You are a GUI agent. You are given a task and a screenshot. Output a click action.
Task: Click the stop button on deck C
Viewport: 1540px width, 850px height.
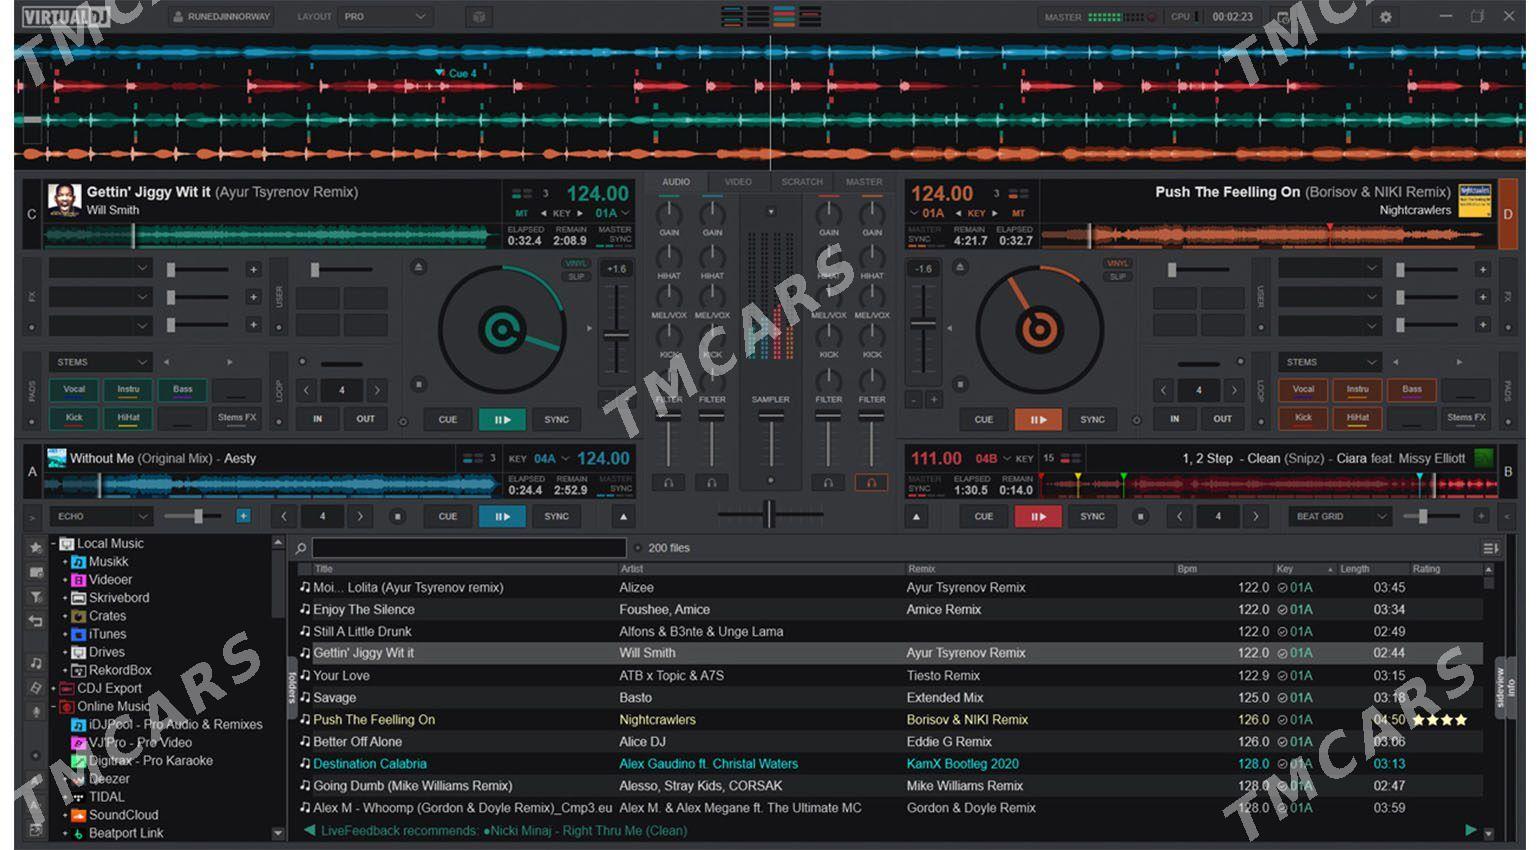tap(418, 384)
